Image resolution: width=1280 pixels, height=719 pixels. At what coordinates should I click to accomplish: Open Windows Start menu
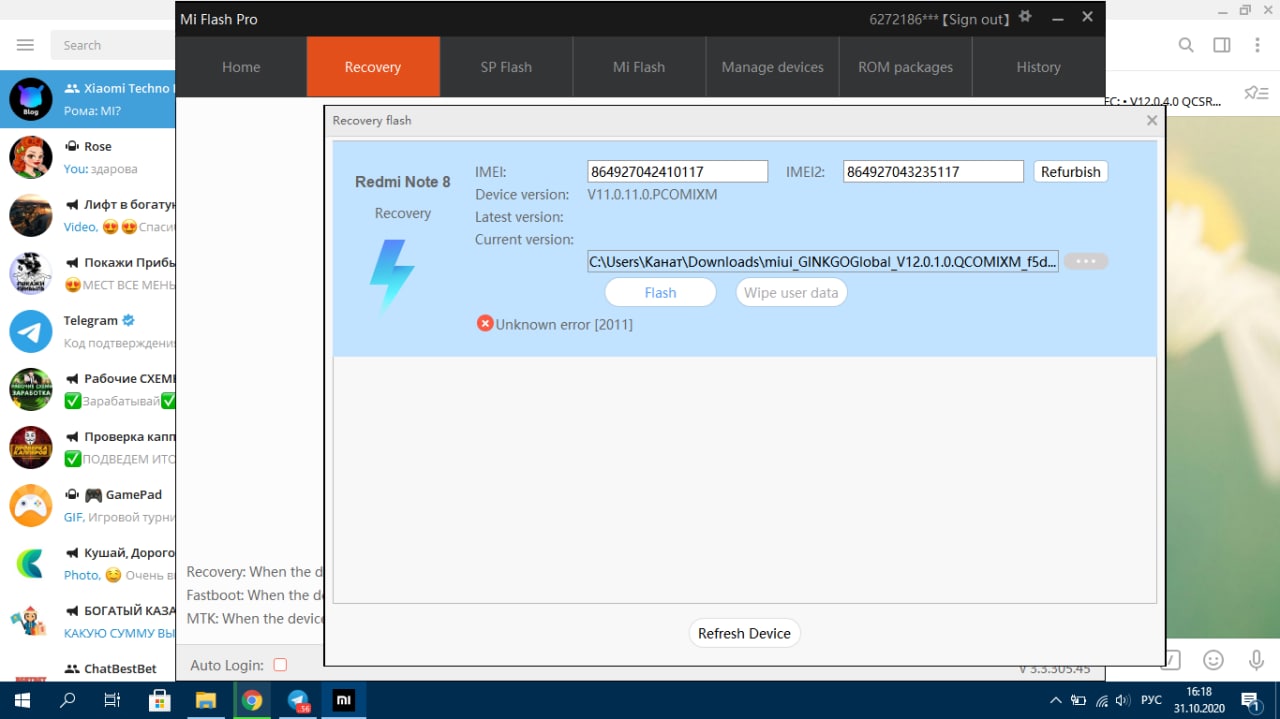tap(22, 700)
